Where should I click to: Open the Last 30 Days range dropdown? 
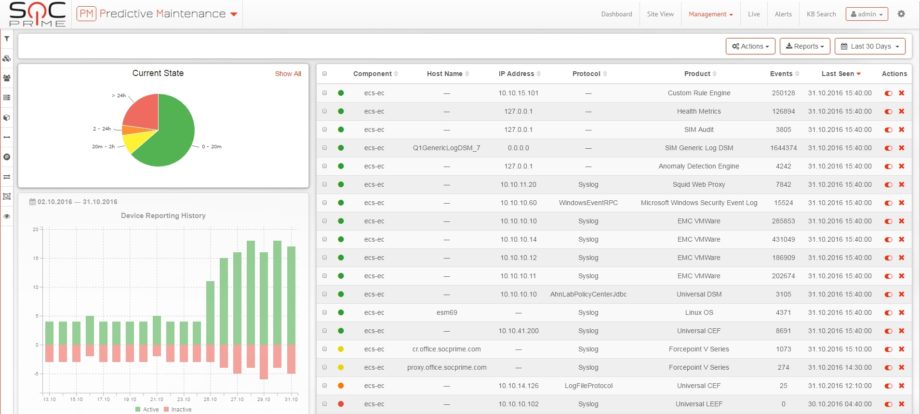[870, 46]
